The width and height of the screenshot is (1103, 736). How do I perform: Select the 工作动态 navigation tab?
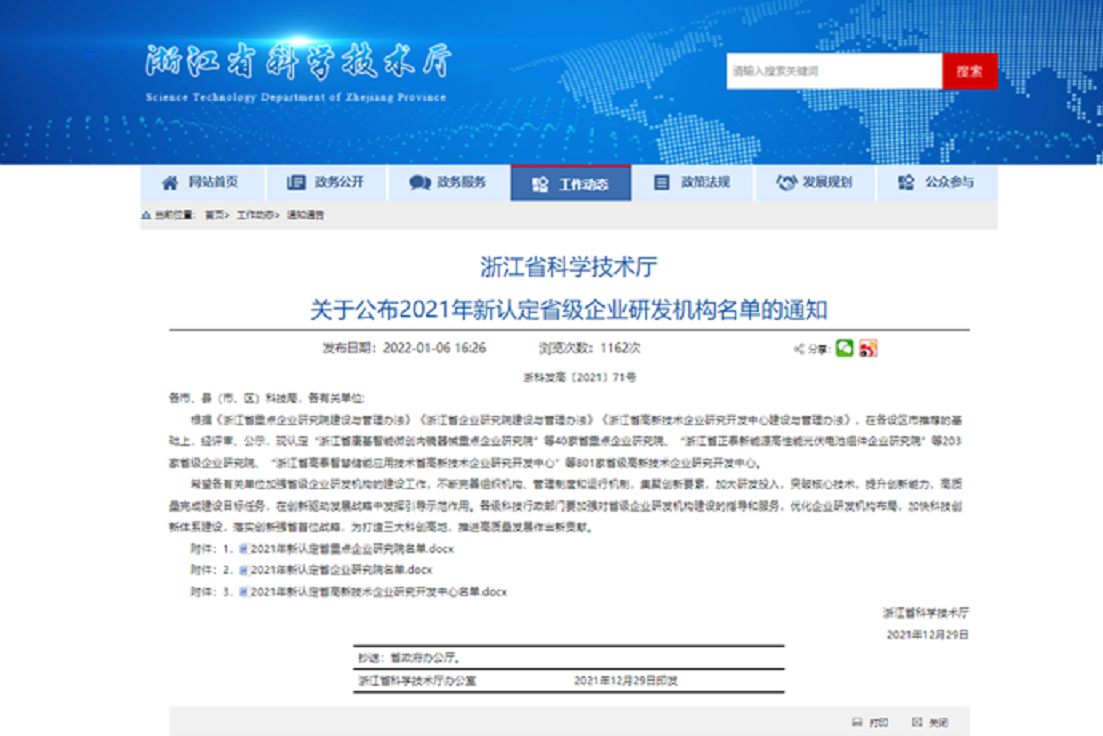pos(571,182)
